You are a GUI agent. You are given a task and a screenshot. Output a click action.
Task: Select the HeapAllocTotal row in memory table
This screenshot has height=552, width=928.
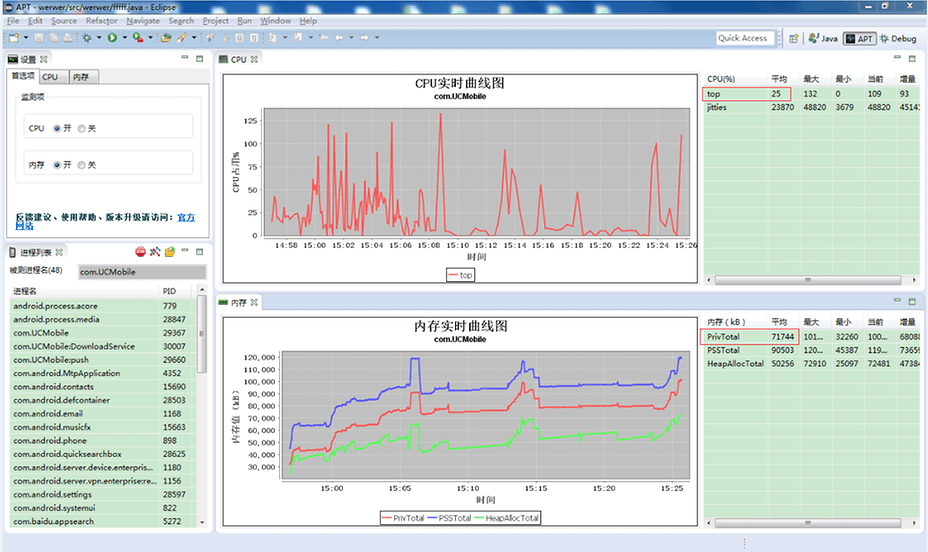[x=811, y=364]
